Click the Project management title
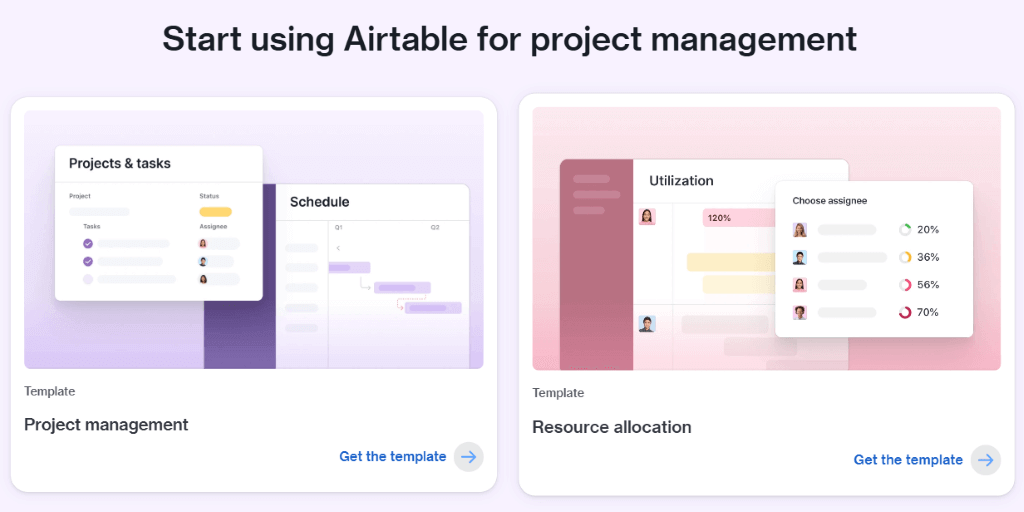 point(106,424)
